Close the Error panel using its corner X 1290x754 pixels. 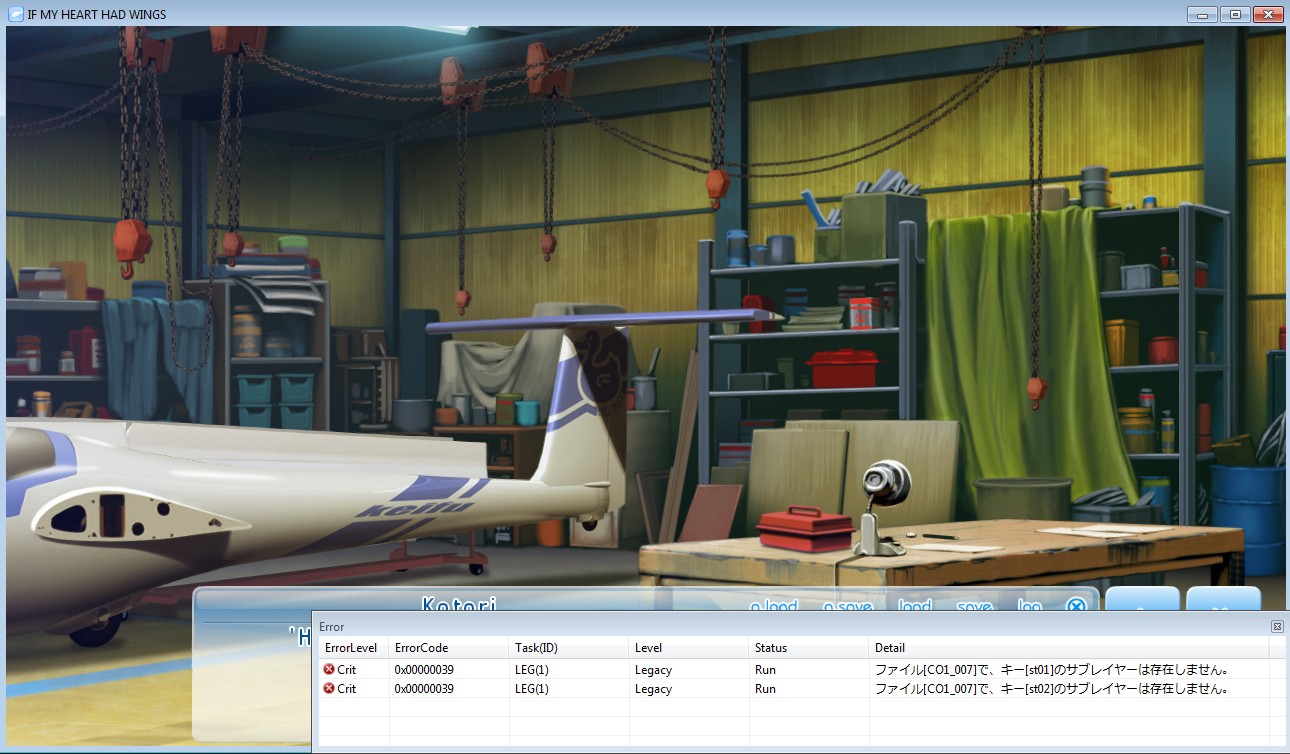point(1277,626)
